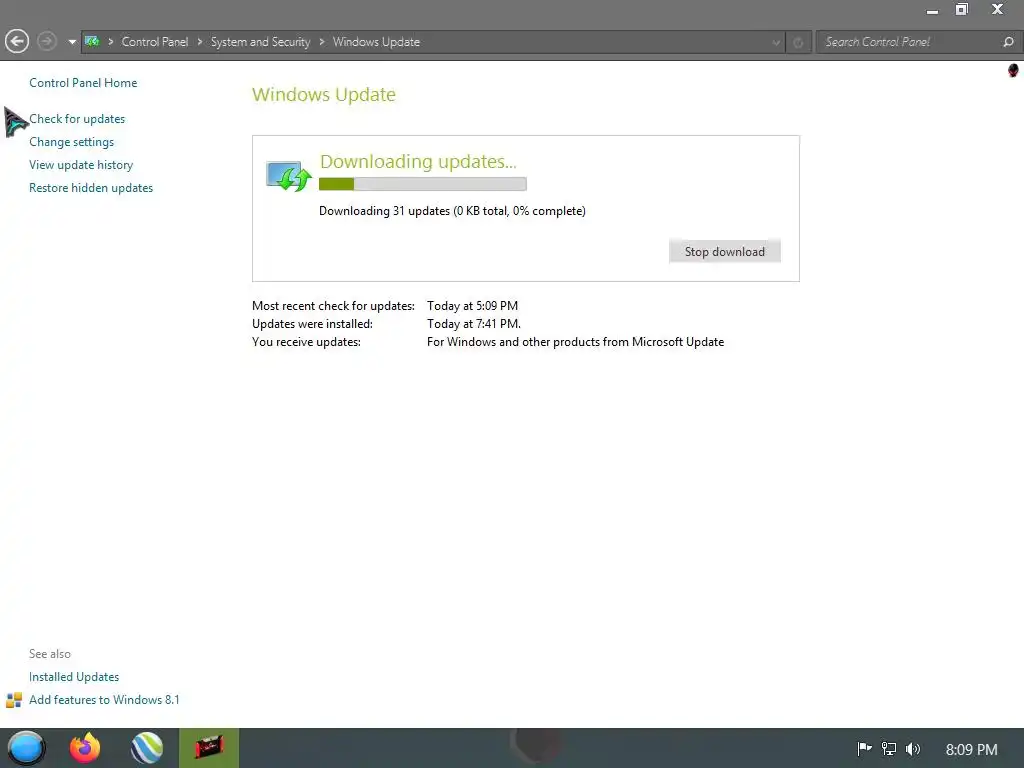Viewport: 1024px width, 768px height.
Task: Restore down the Control Panel window
Action: pos(962,9)
